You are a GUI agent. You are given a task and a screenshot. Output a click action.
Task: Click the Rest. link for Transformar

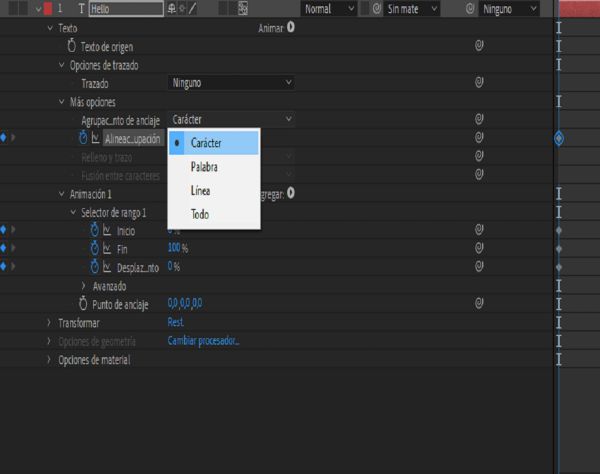(176, 322)
